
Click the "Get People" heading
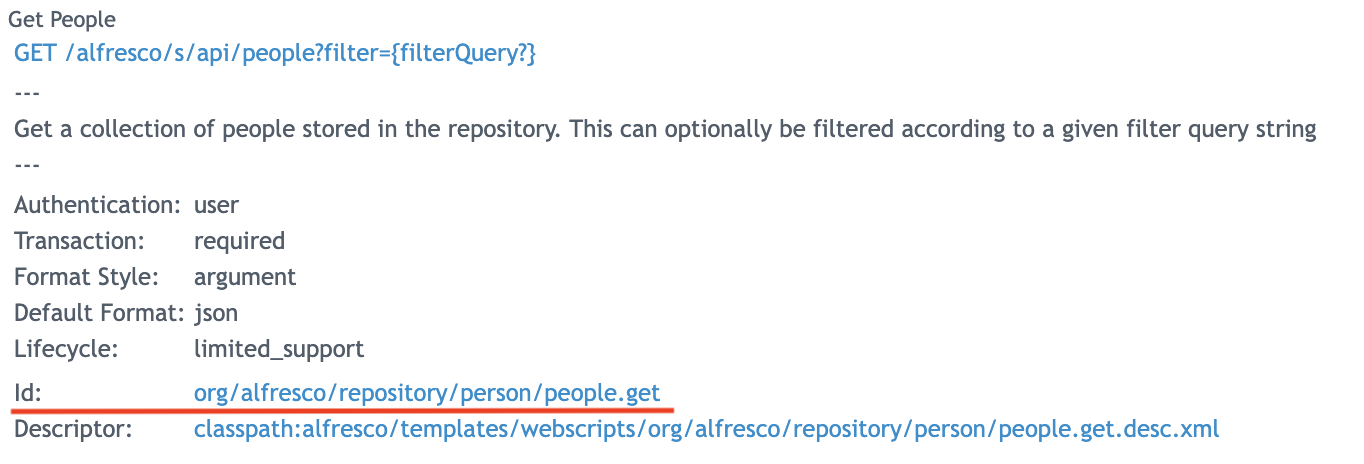62,19
